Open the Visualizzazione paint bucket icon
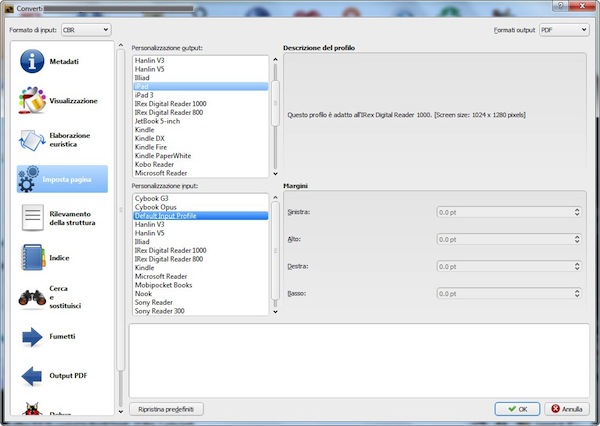 32,100
